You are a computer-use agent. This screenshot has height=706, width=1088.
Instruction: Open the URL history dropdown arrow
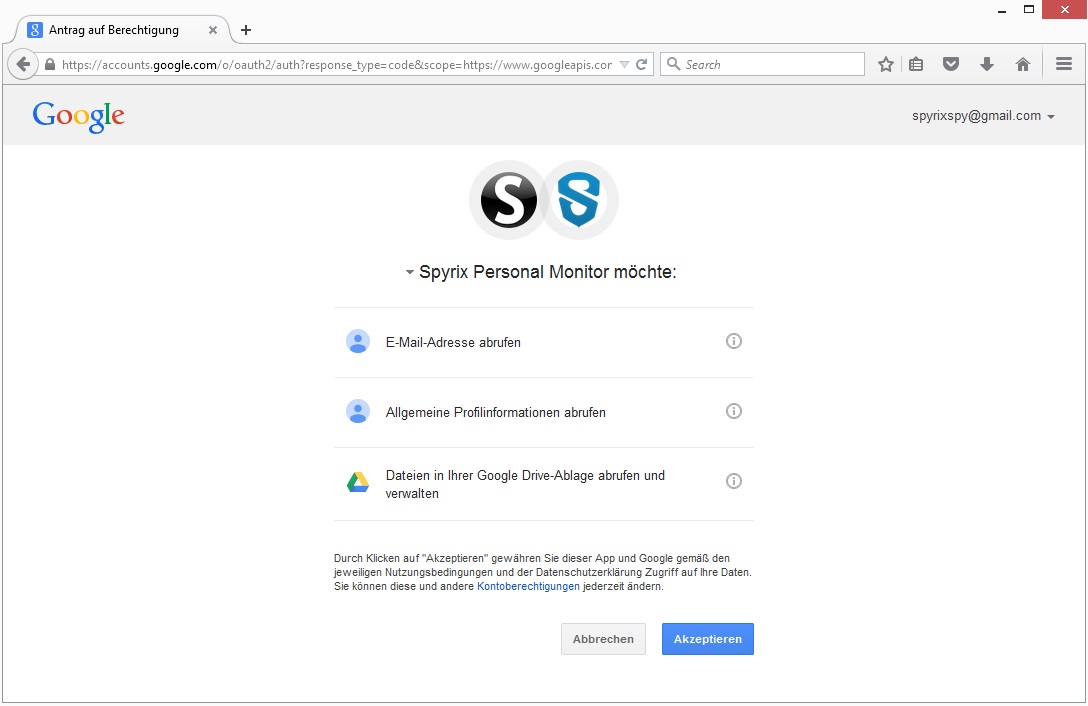click(624, 65)
